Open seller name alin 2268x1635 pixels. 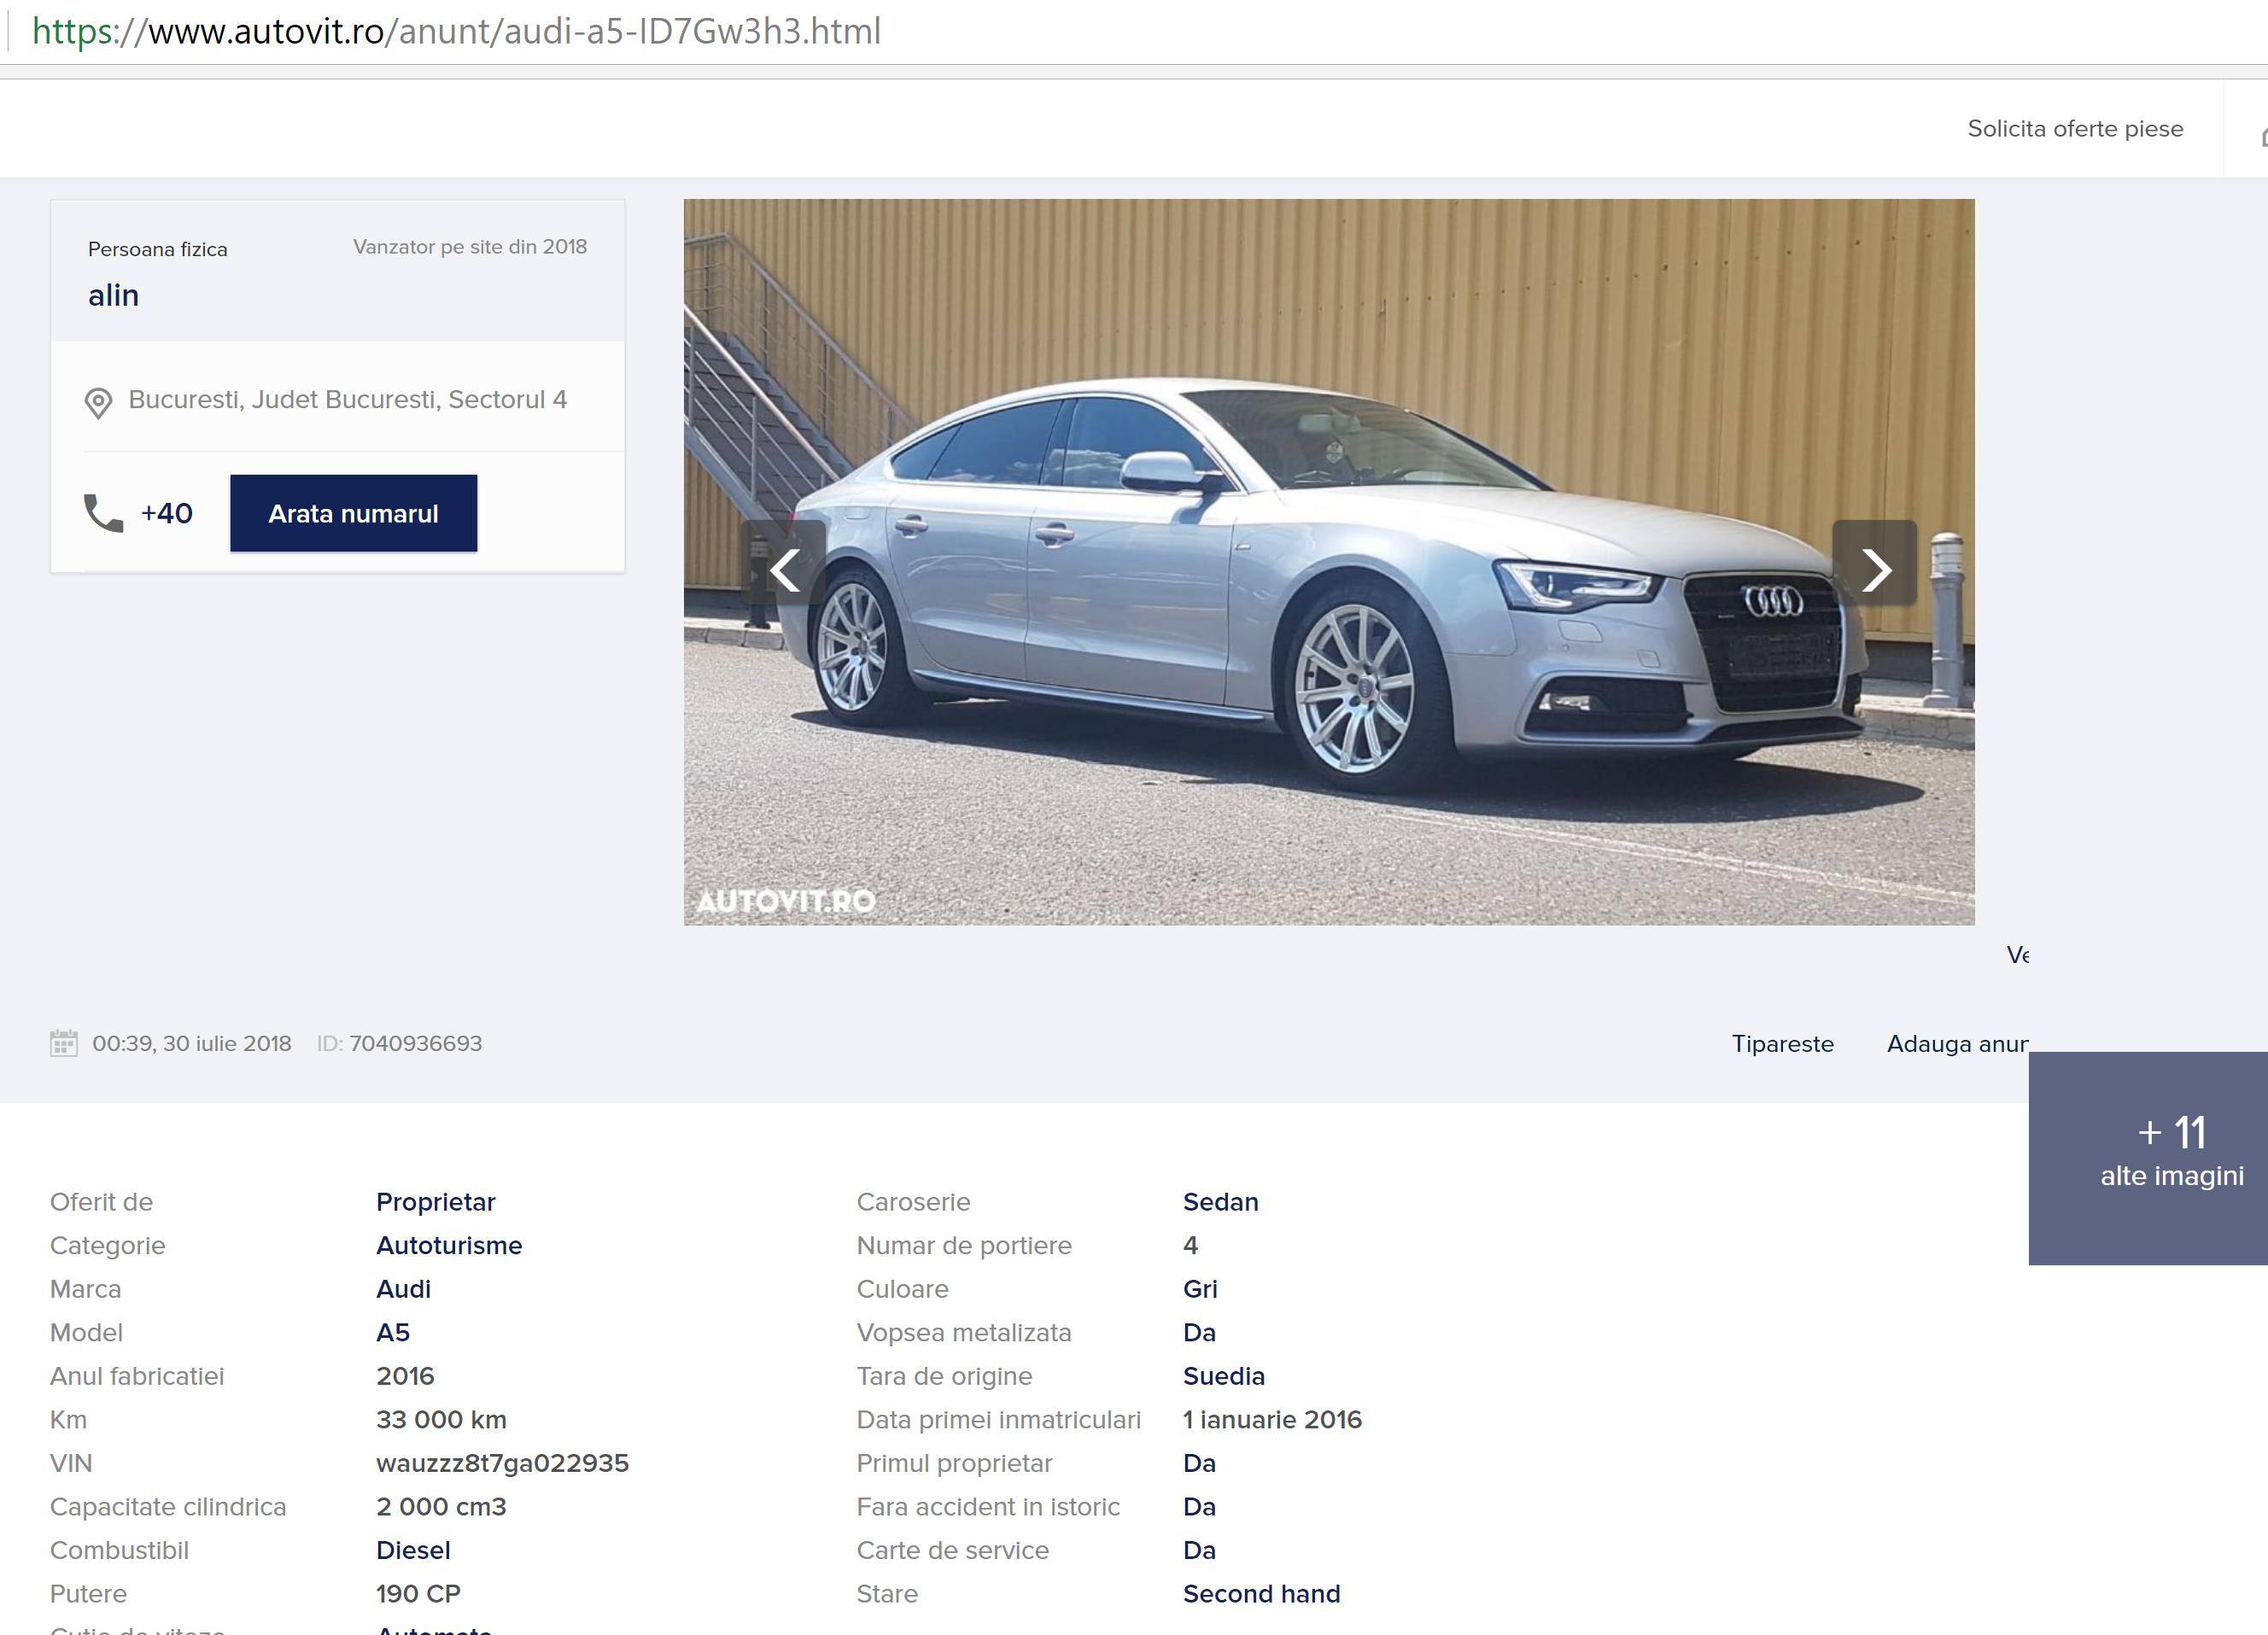click(x=114, y=295)
